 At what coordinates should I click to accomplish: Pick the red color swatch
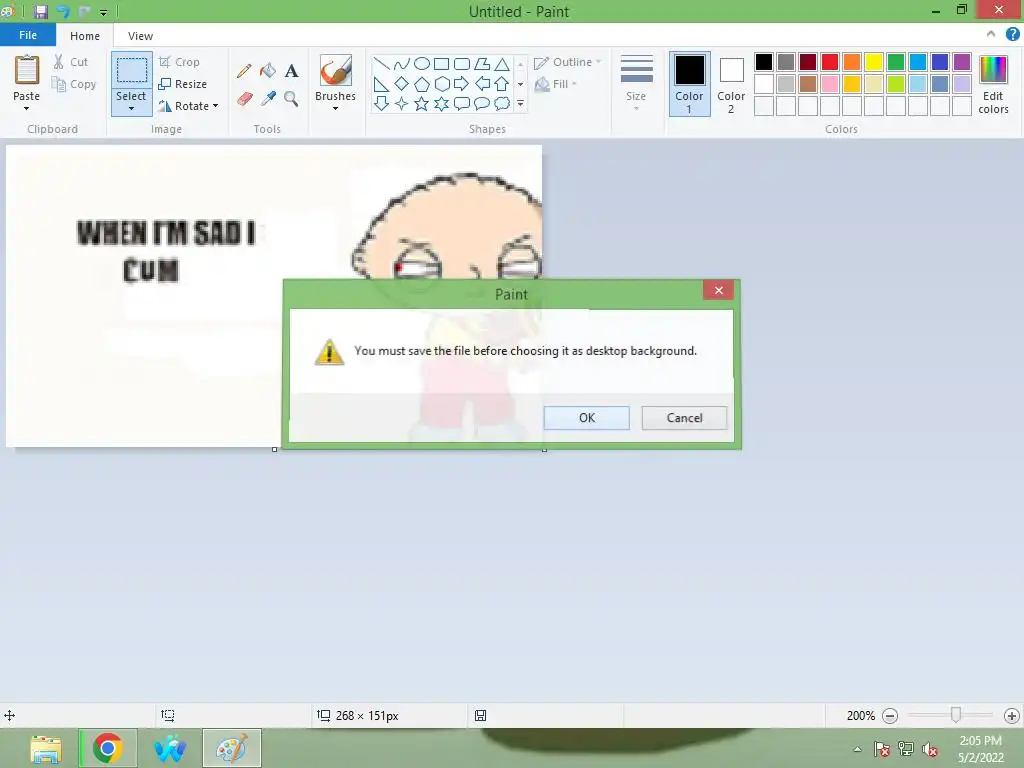pyautogui.click(x=830, y=62)
